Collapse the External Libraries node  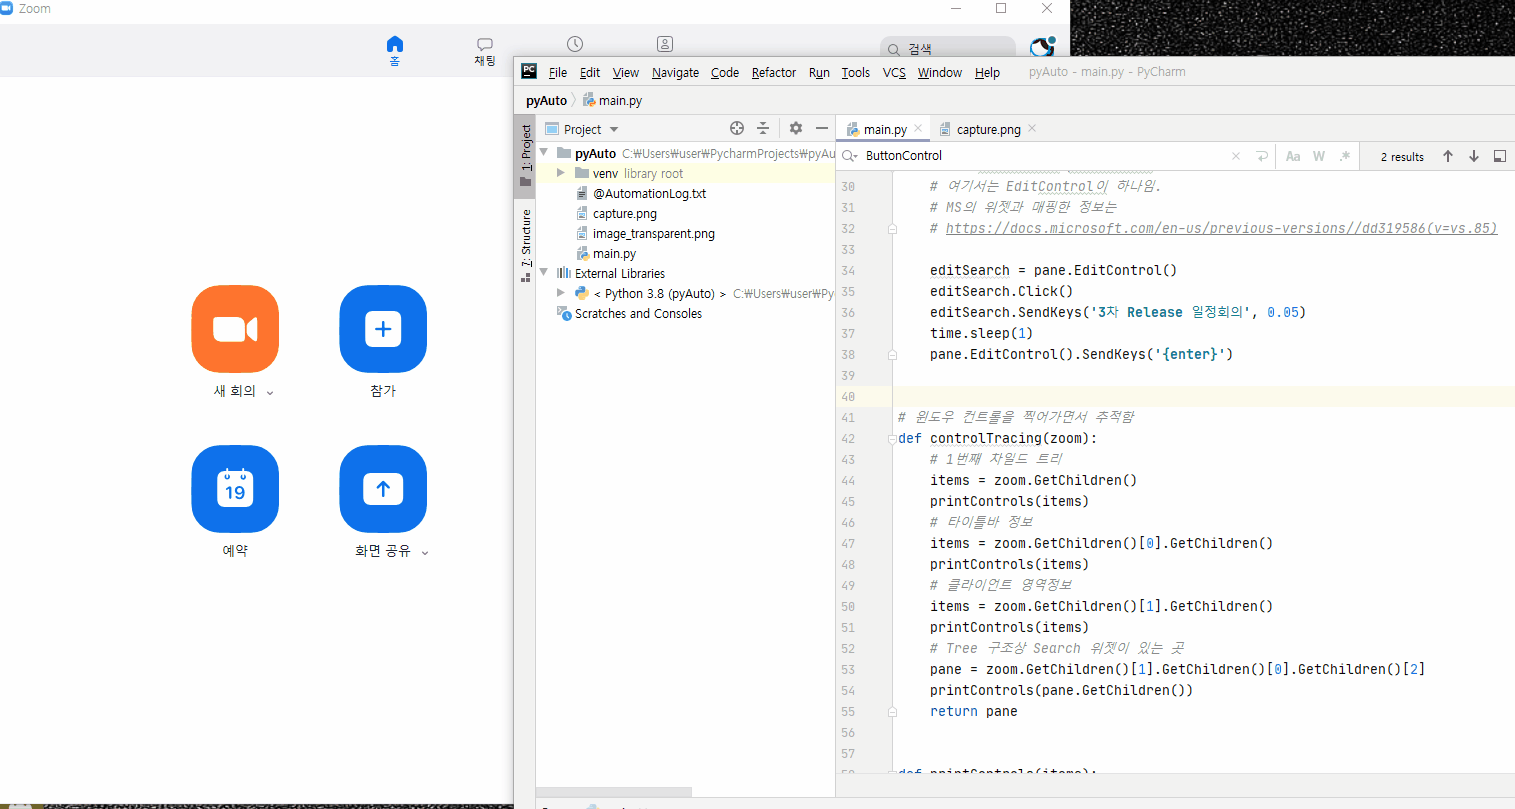pos(544,273)
